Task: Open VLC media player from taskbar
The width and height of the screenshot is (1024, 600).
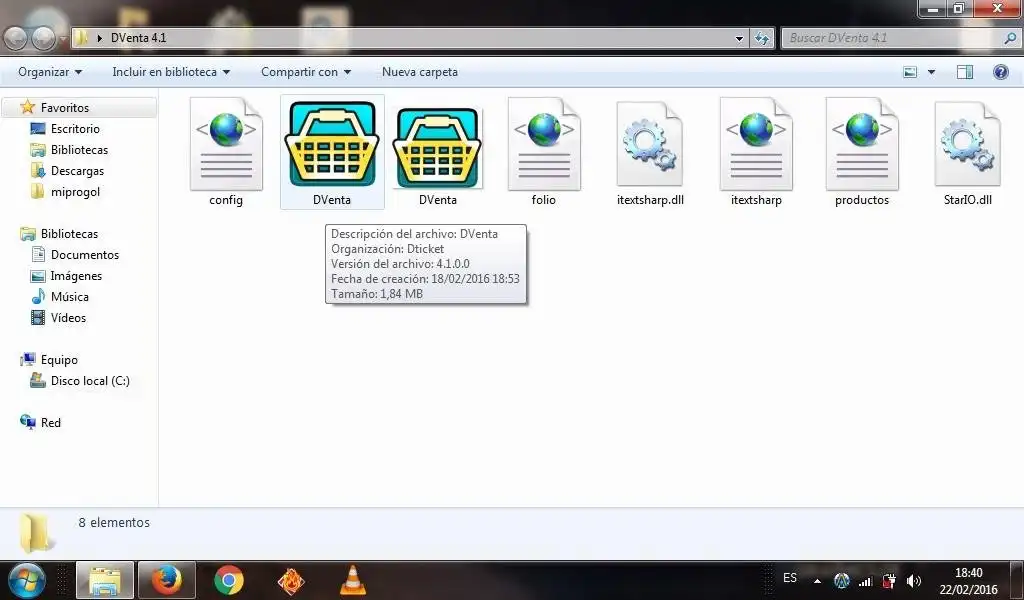Action: pyautogui.click(x=353, y=580)
